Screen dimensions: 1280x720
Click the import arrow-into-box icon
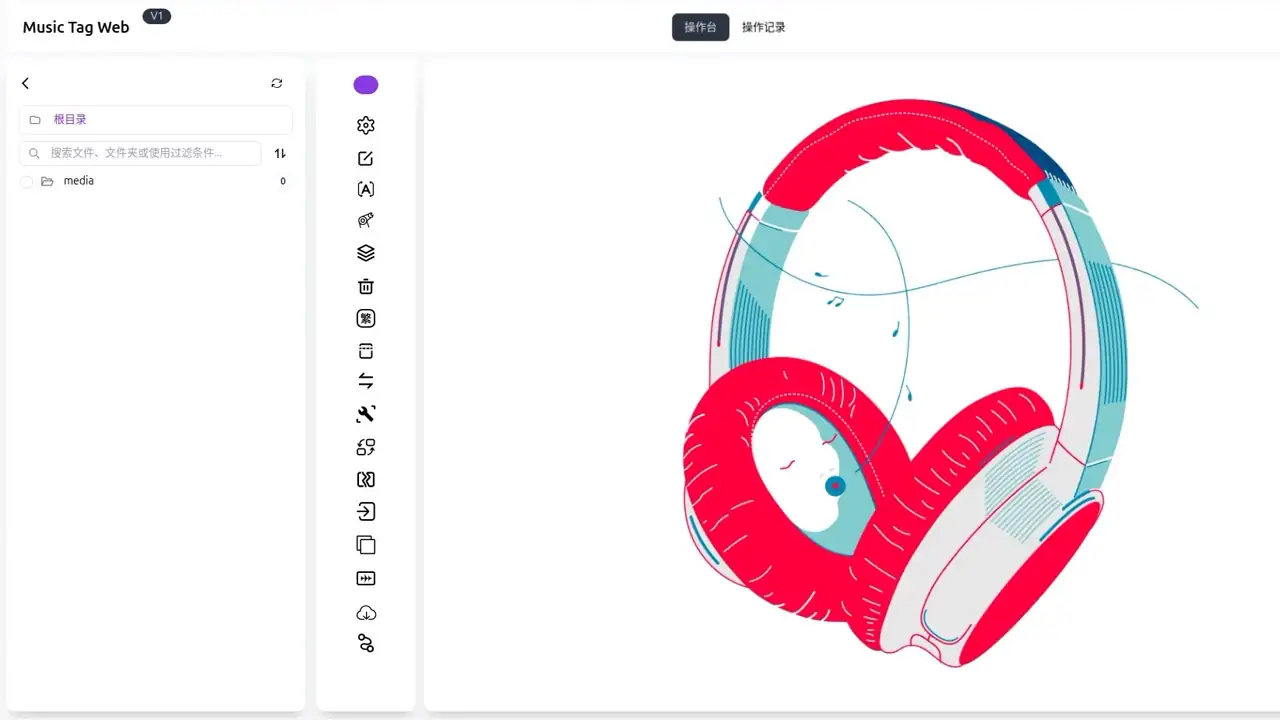pos(366,512)
